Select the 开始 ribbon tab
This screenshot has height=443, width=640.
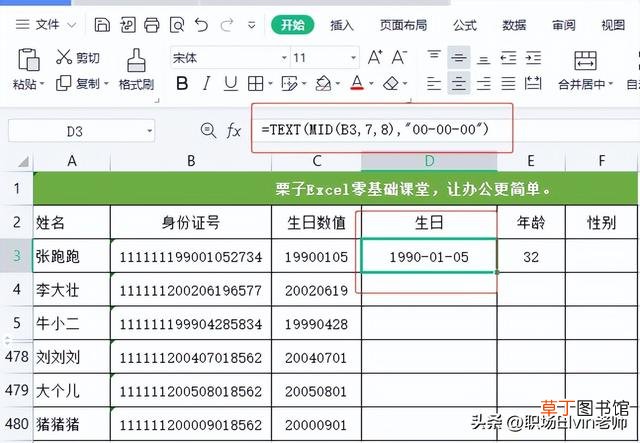[293, 25]
